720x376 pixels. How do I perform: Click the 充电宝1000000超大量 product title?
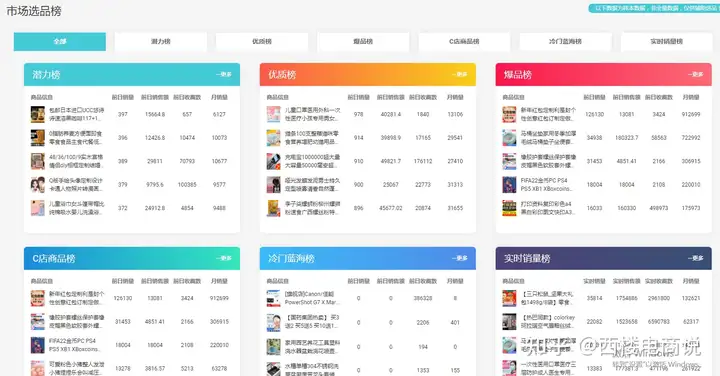(x=313, y=161)
